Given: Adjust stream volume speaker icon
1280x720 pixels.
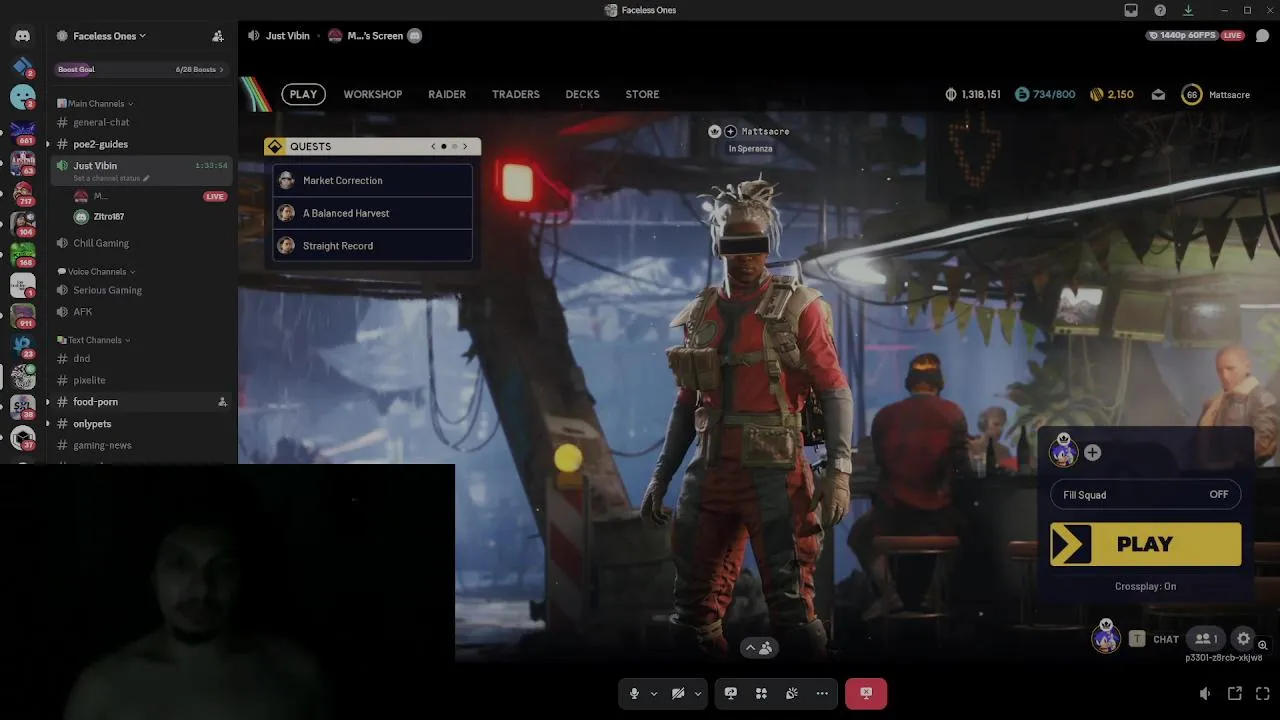Looking at the screenshot, I should coord(1206,693).
